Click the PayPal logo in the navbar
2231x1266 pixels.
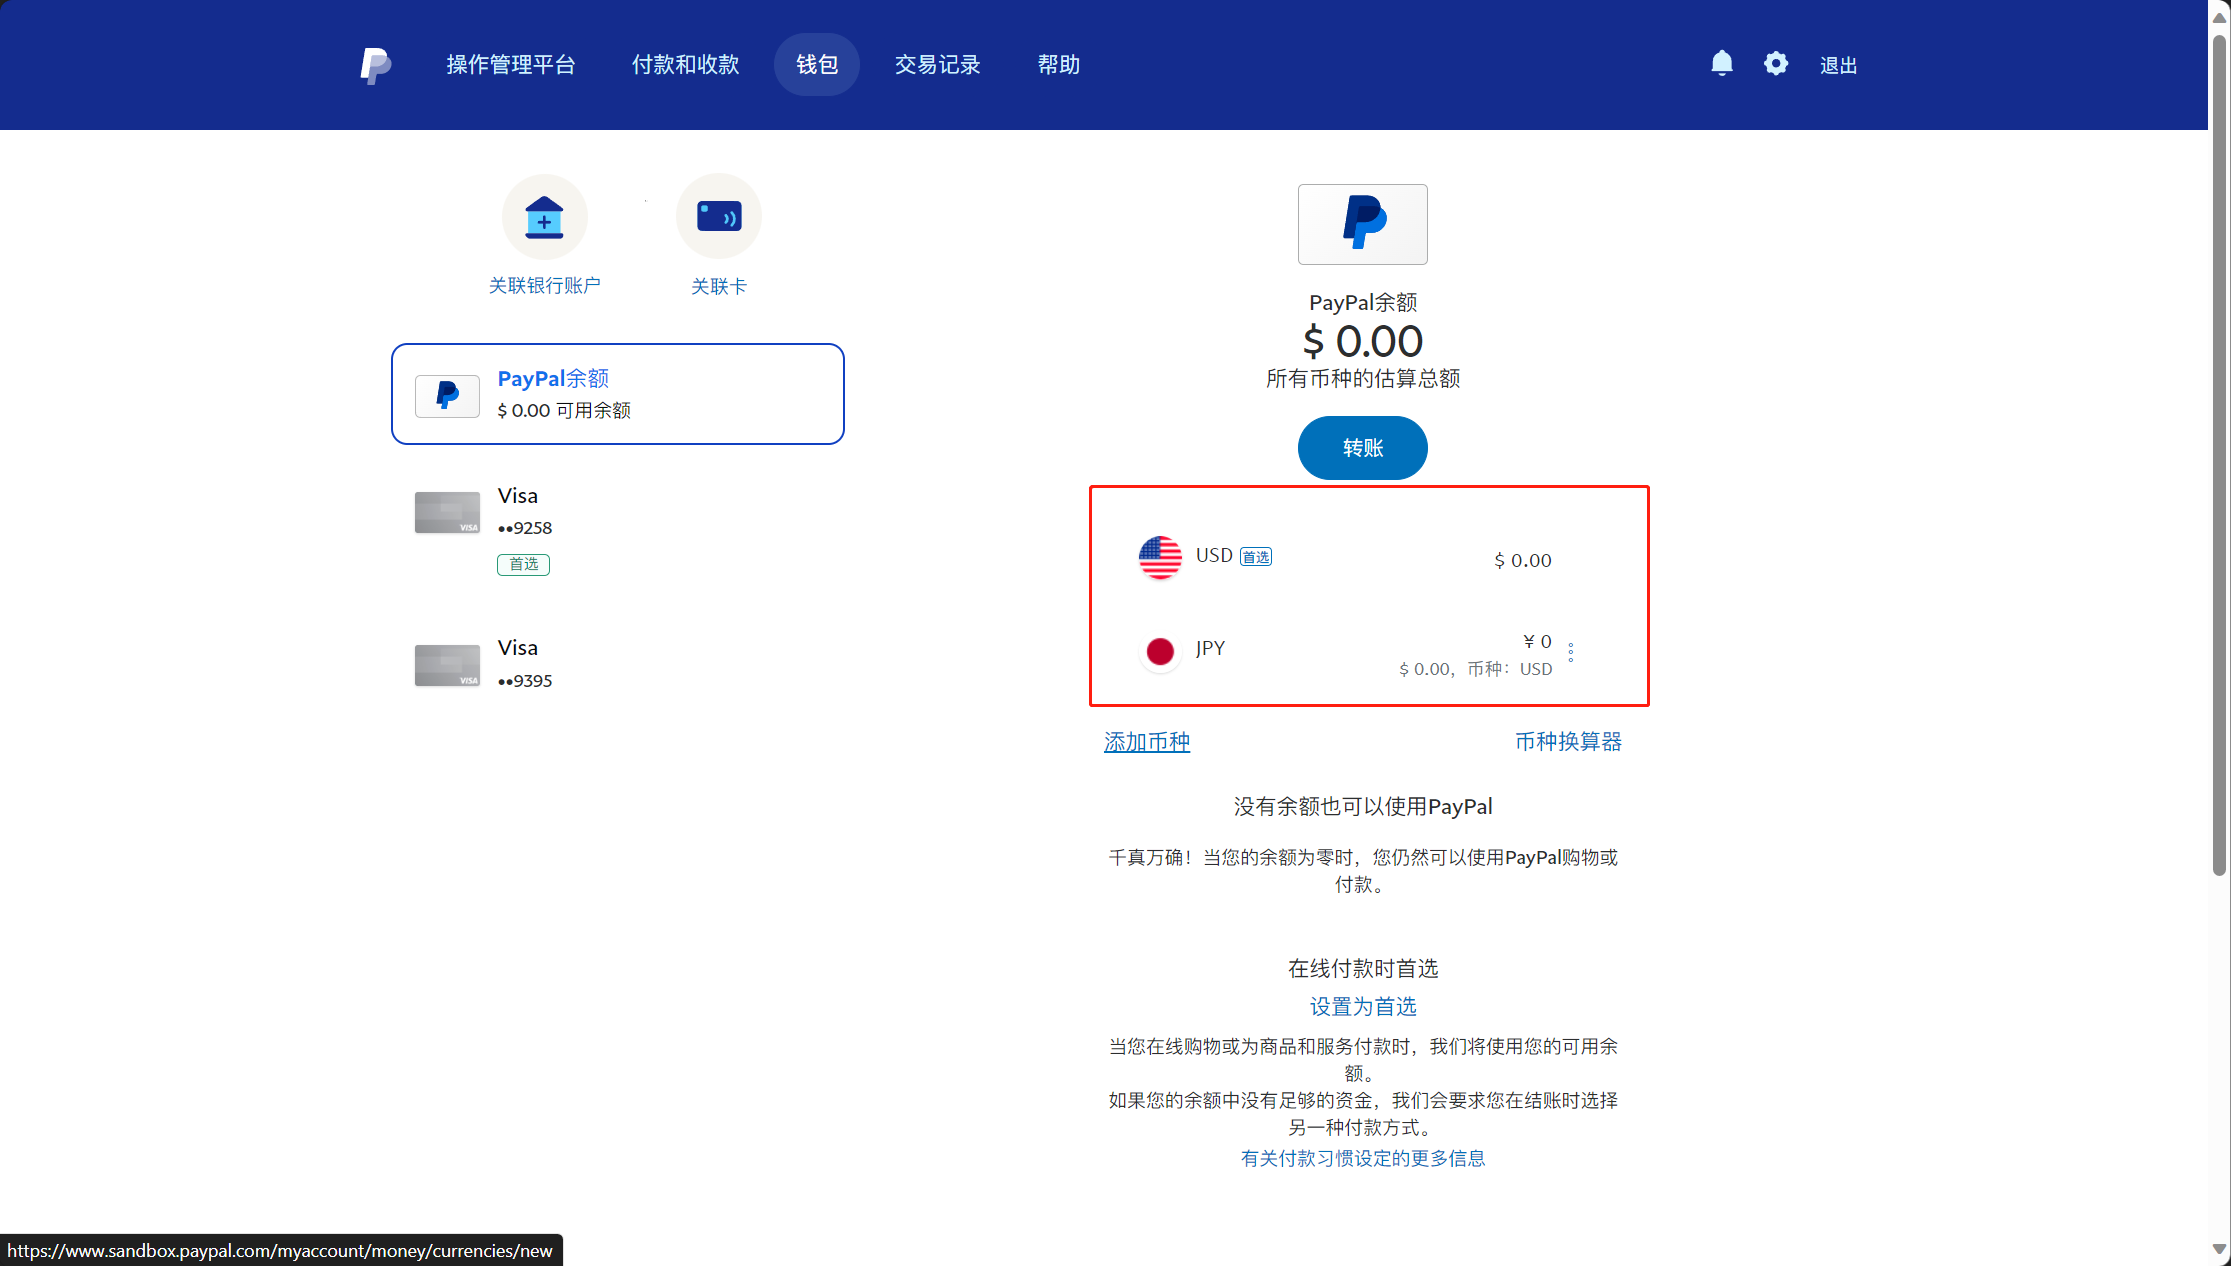375,64
